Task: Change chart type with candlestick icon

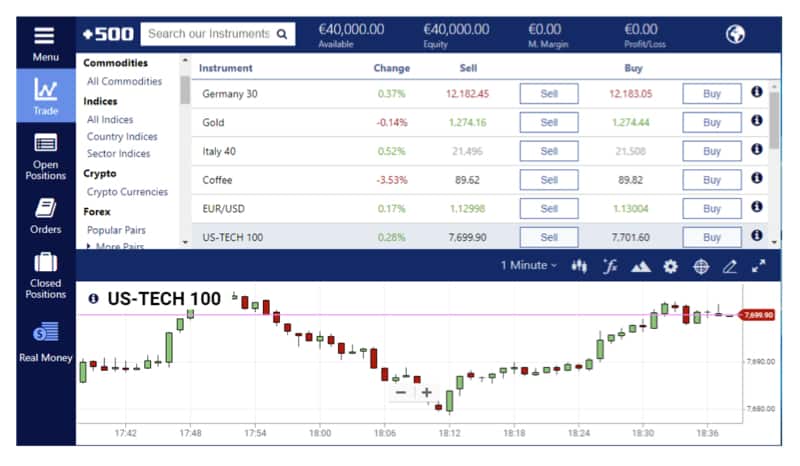Action: tap(579, 266)
